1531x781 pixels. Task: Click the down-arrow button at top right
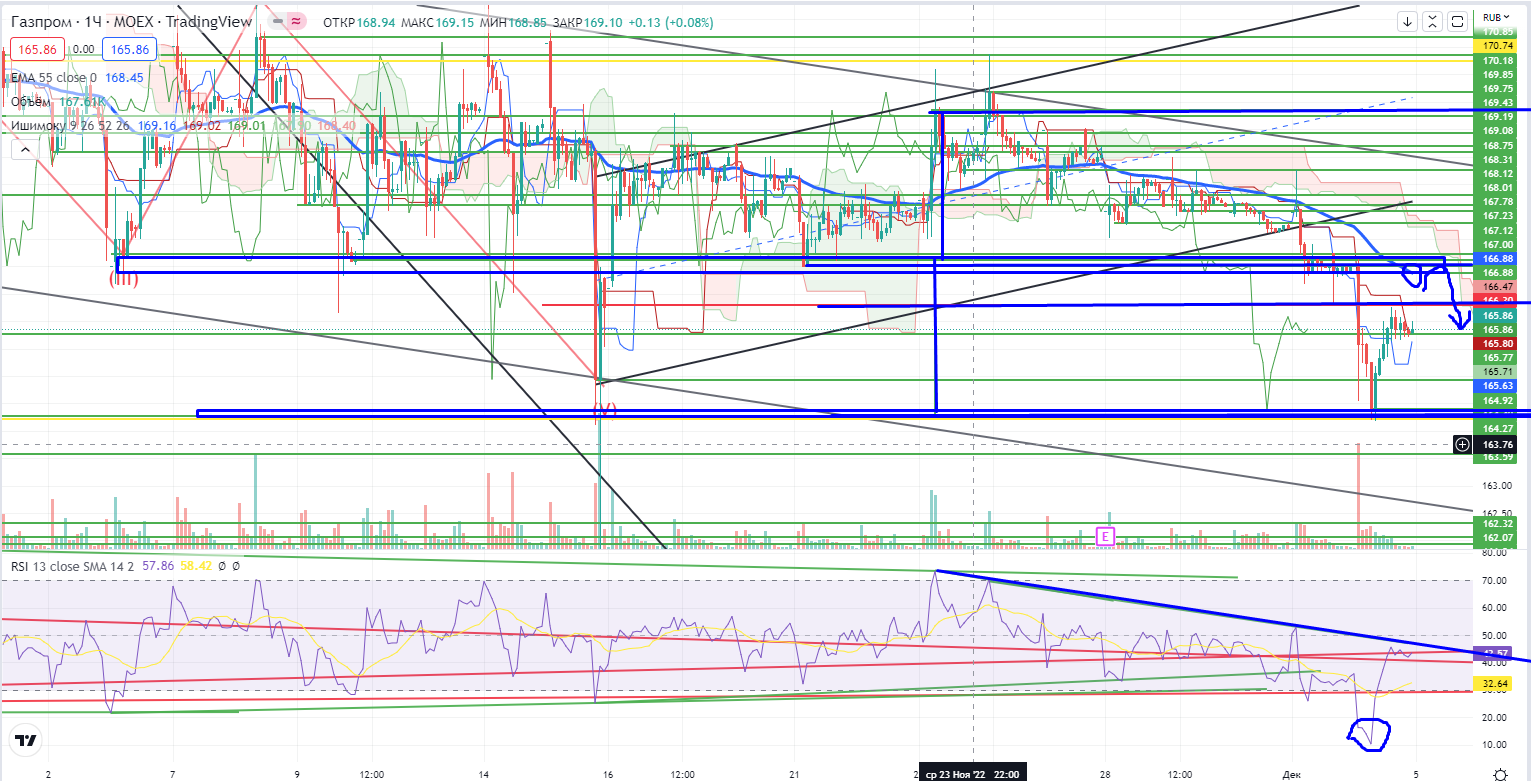[x=1408, y=21]
